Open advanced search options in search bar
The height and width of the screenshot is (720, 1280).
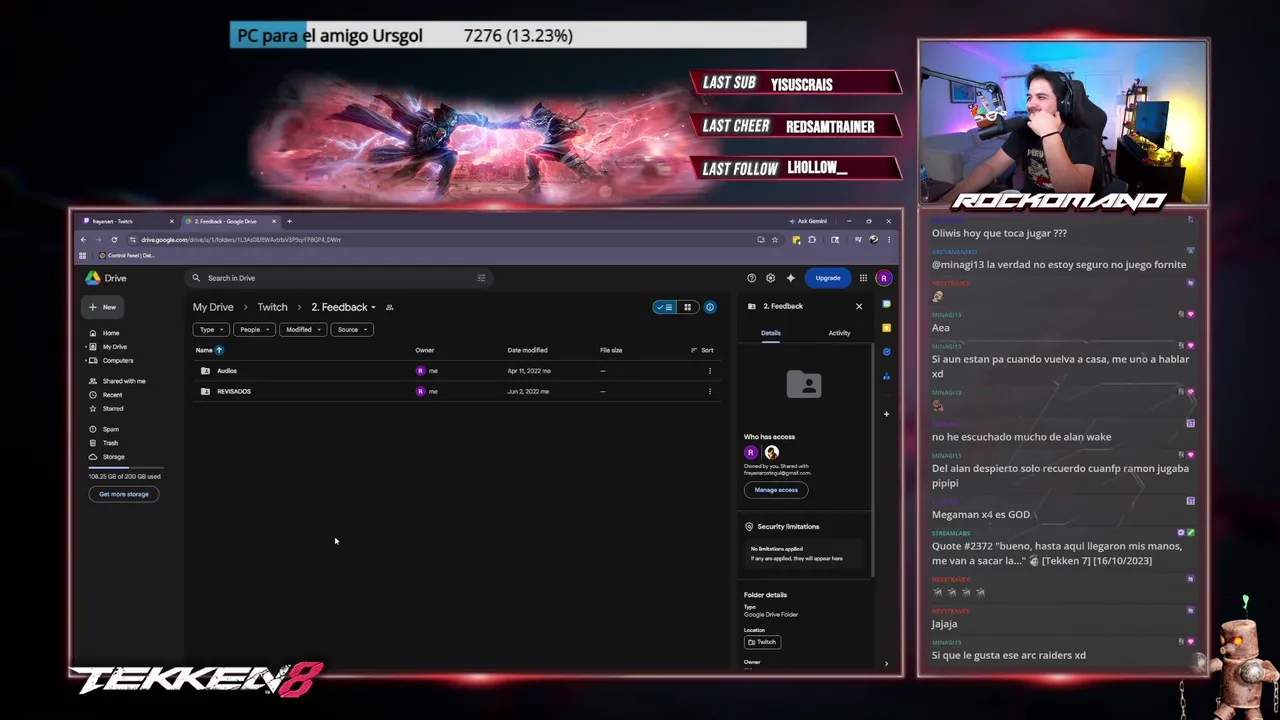coord(481,278)
